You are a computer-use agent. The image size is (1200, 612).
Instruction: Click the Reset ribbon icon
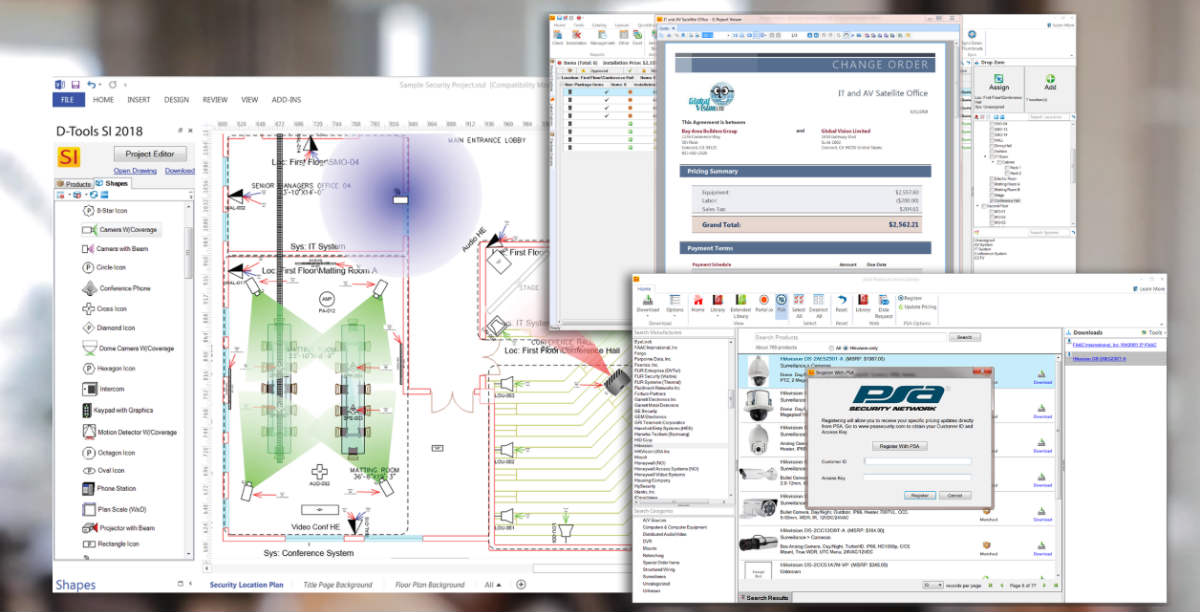pyautogui.click(x=842, y=304)
